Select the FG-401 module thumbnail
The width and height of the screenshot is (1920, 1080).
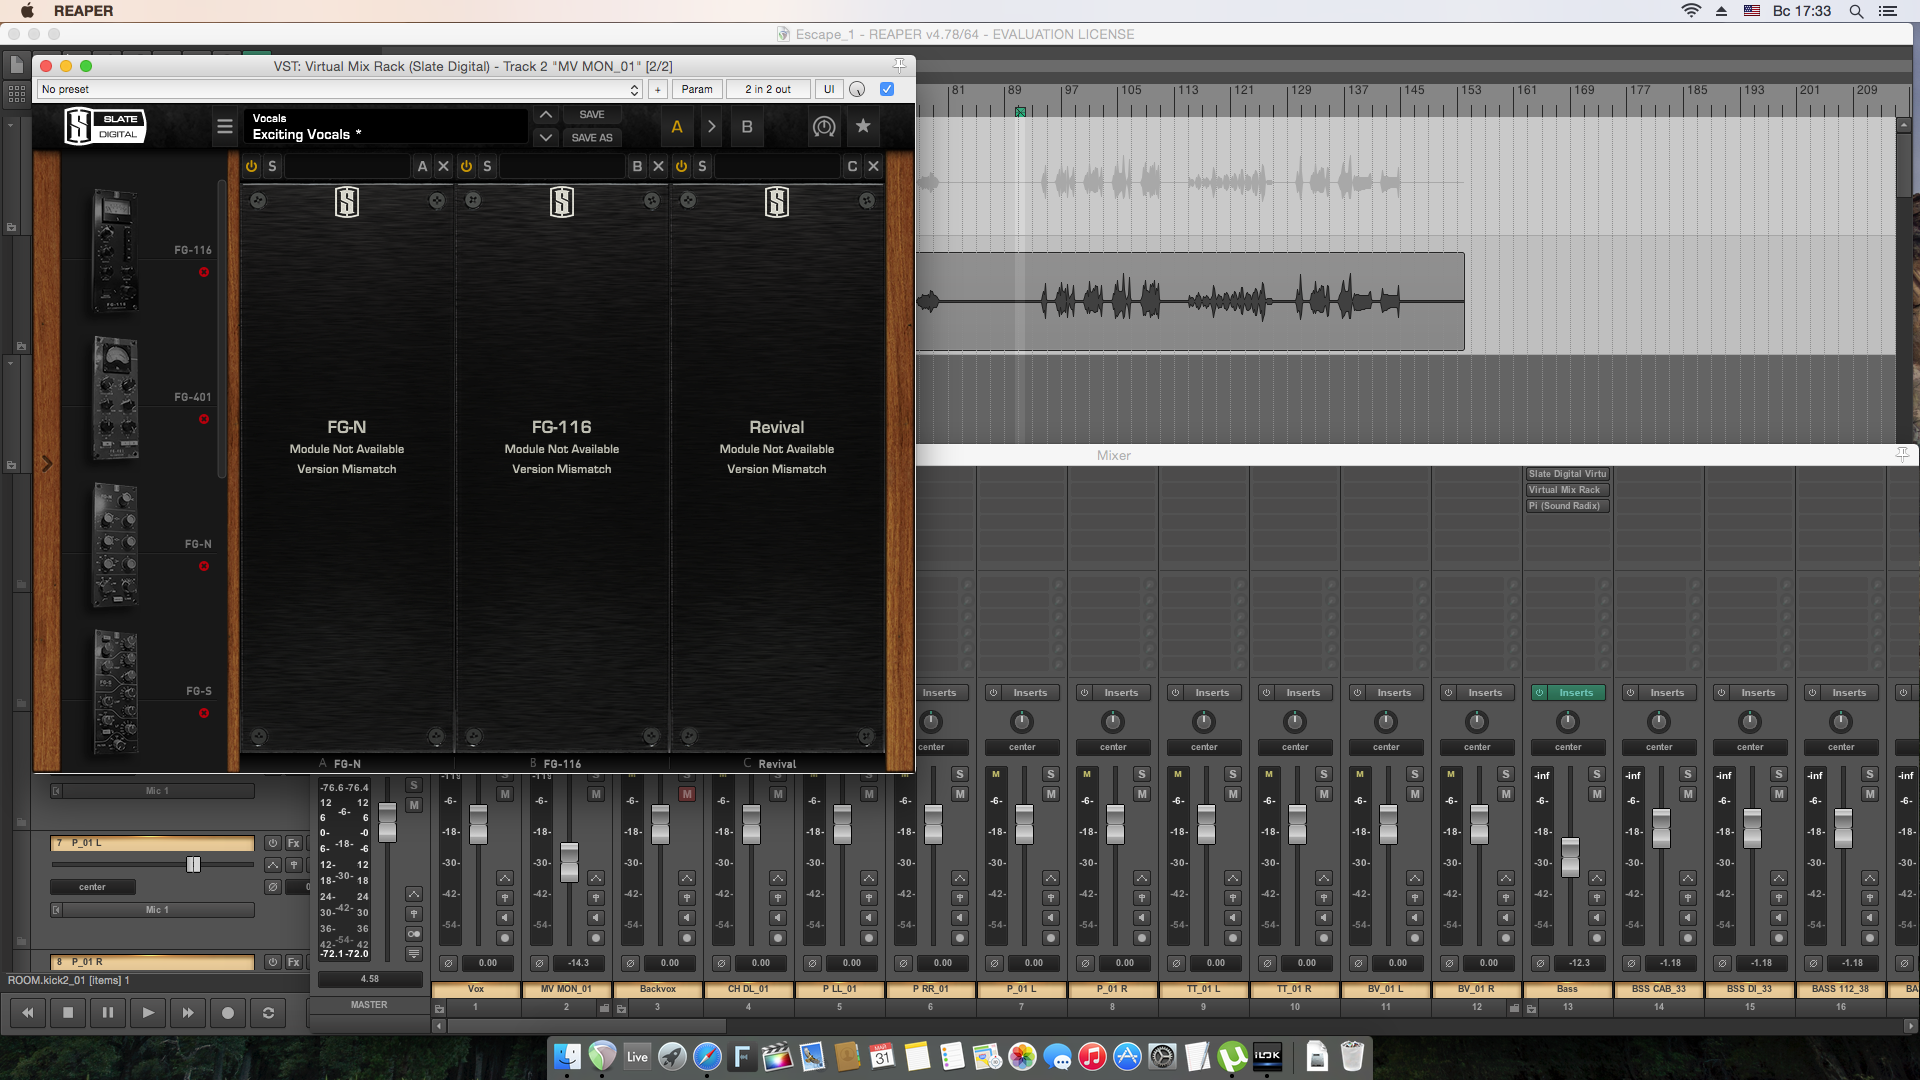(x=115, y=398)
